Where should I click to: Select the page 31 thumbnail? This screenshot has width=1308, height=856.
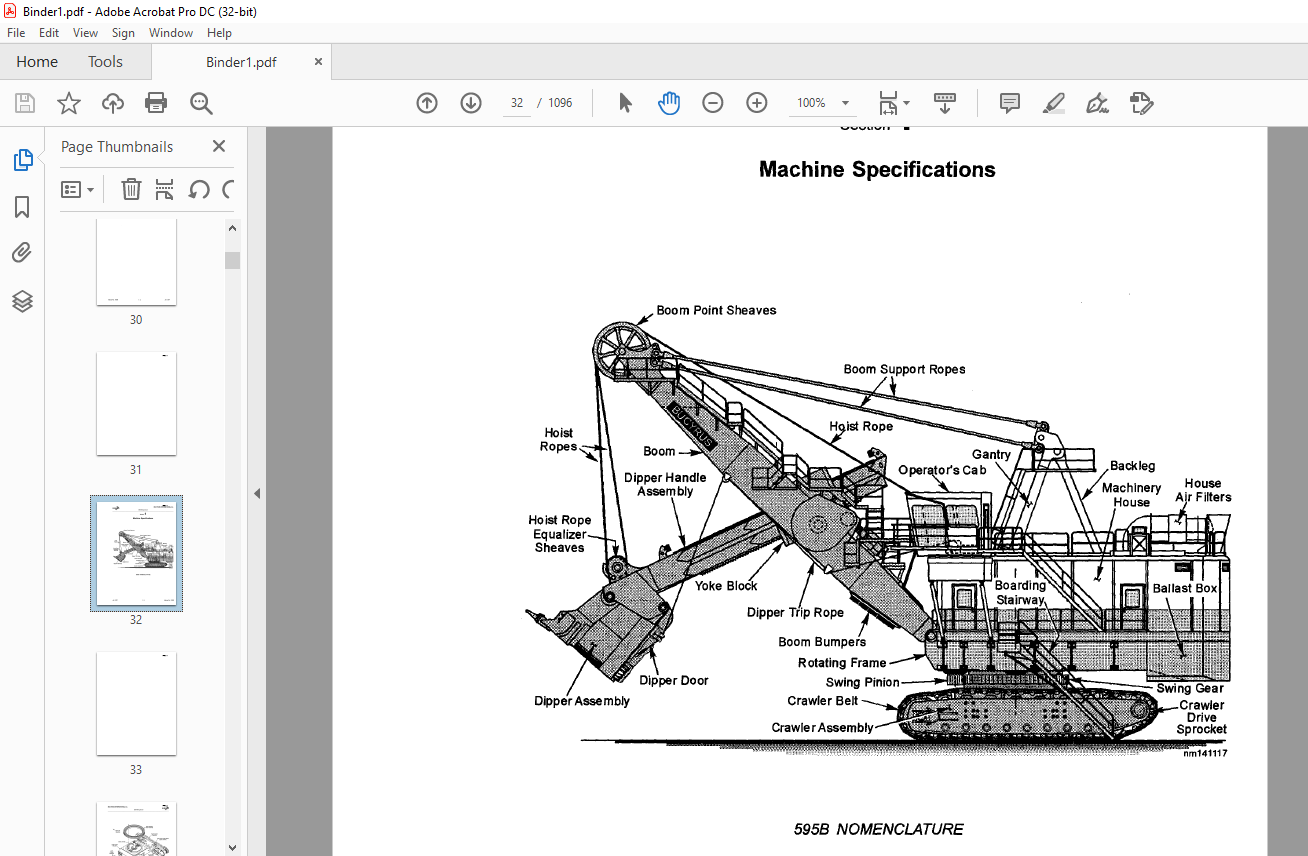pos(136,404)
